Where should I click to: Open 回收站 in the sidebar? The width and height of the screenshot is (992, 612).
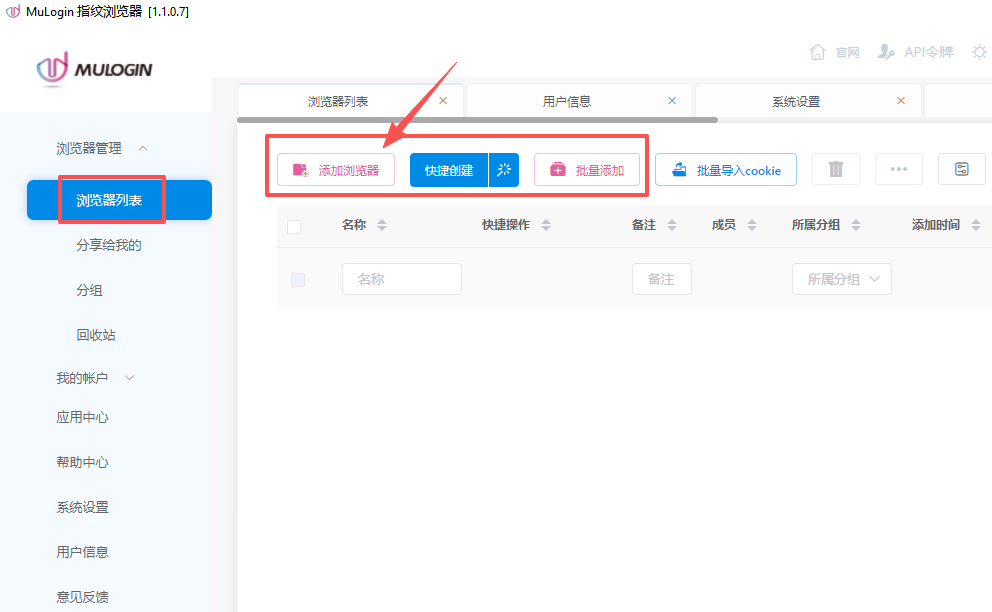[x=96, y=335]
